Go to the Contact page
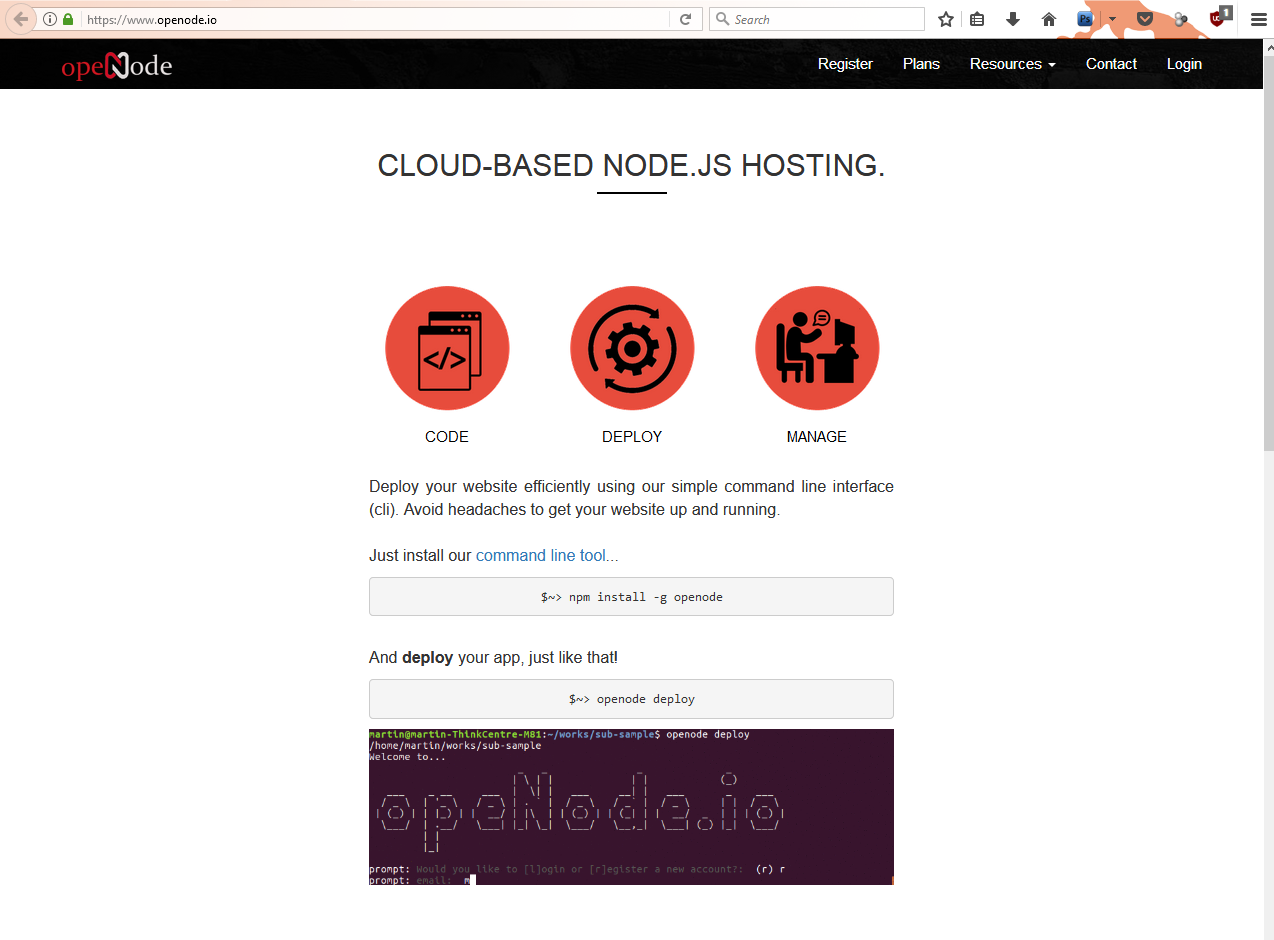Image resolution: width=1274 pixels, height=940 pixels. click(1111, 64)
